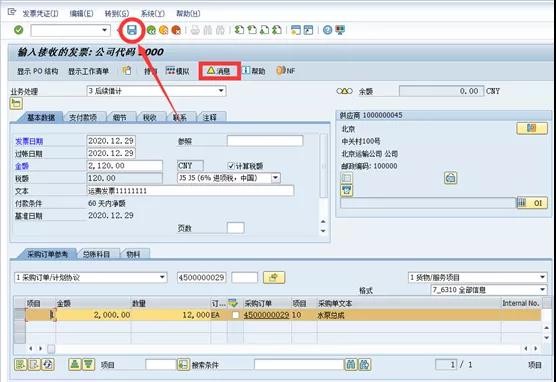Click the OI button in supplier panel
Viewport: 556px width, 382px height.
click(x=532, y=203)
